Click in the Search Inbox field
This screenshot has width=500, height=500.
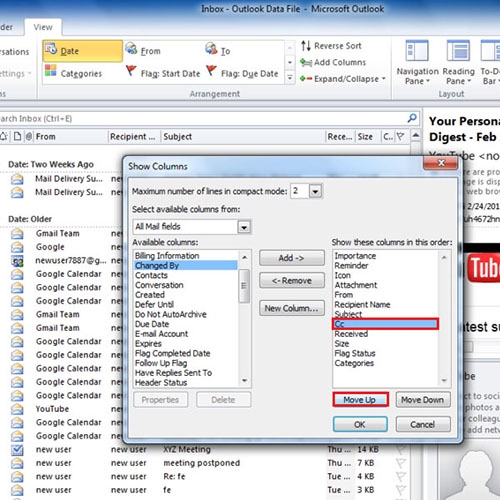pos(203,118)
